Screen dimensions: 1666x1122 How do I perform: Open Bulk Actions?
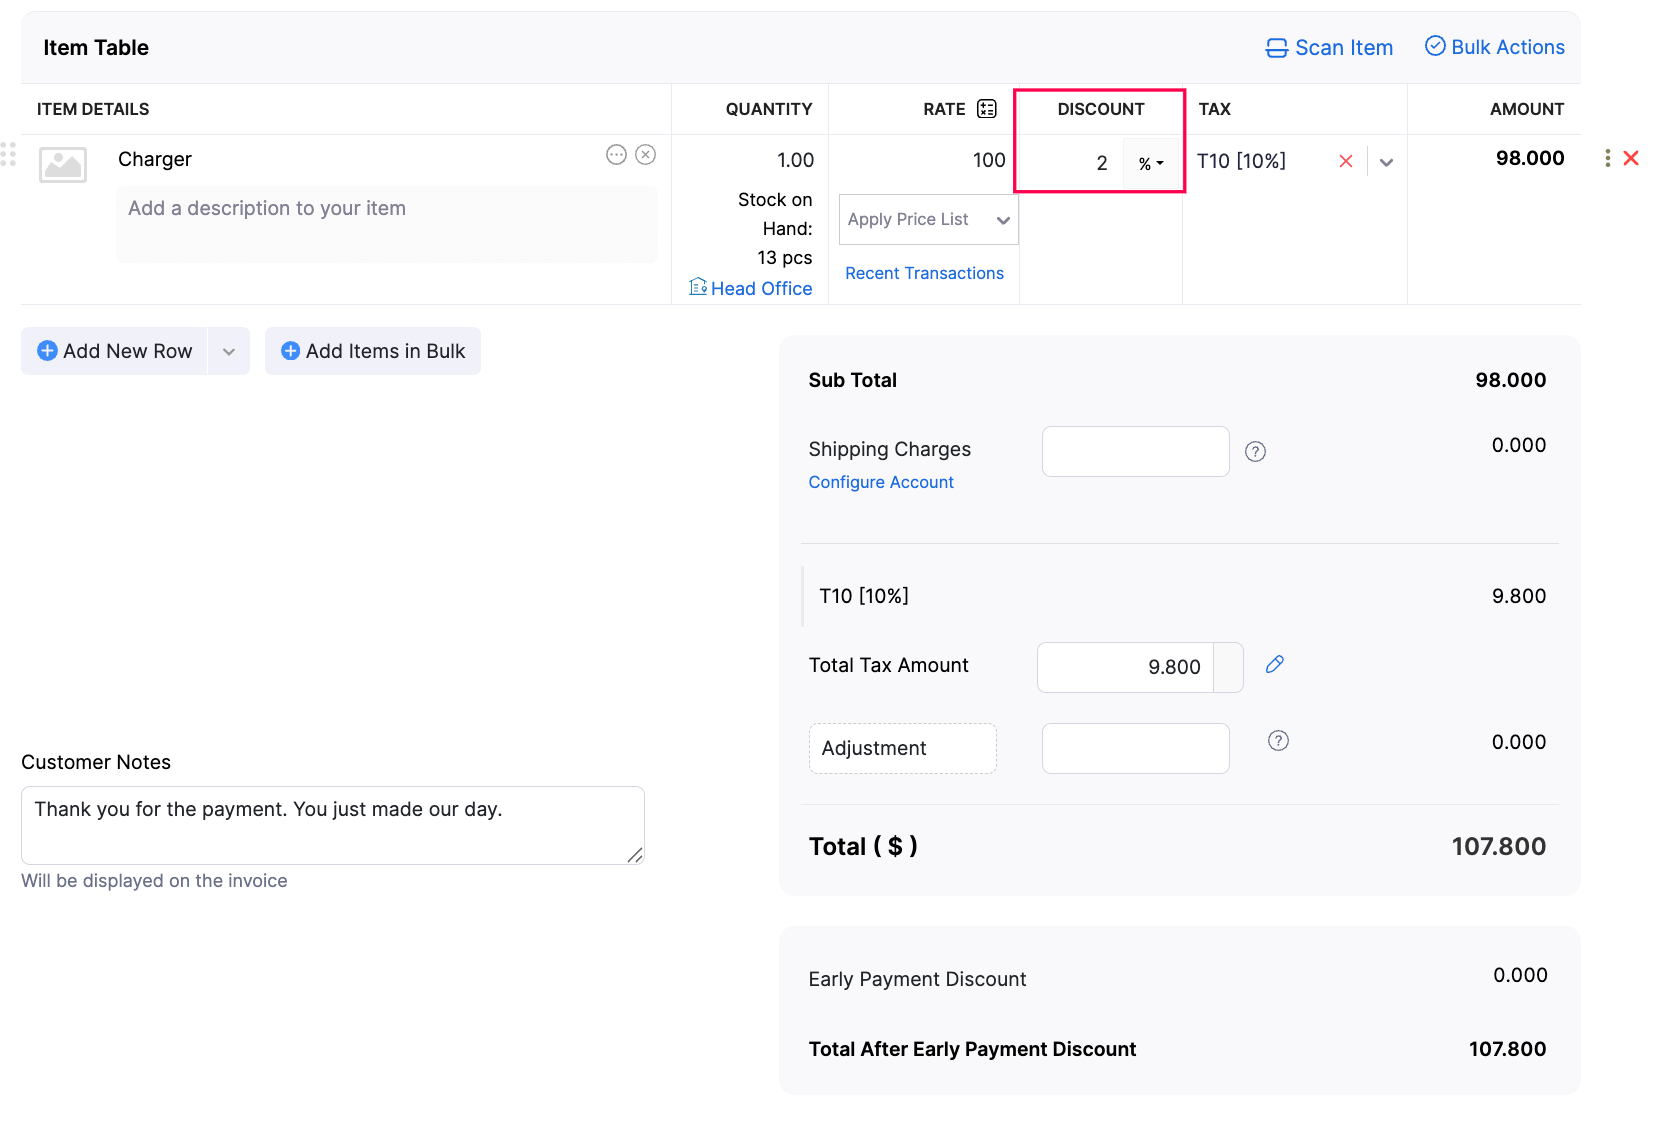coord(1493,47)
